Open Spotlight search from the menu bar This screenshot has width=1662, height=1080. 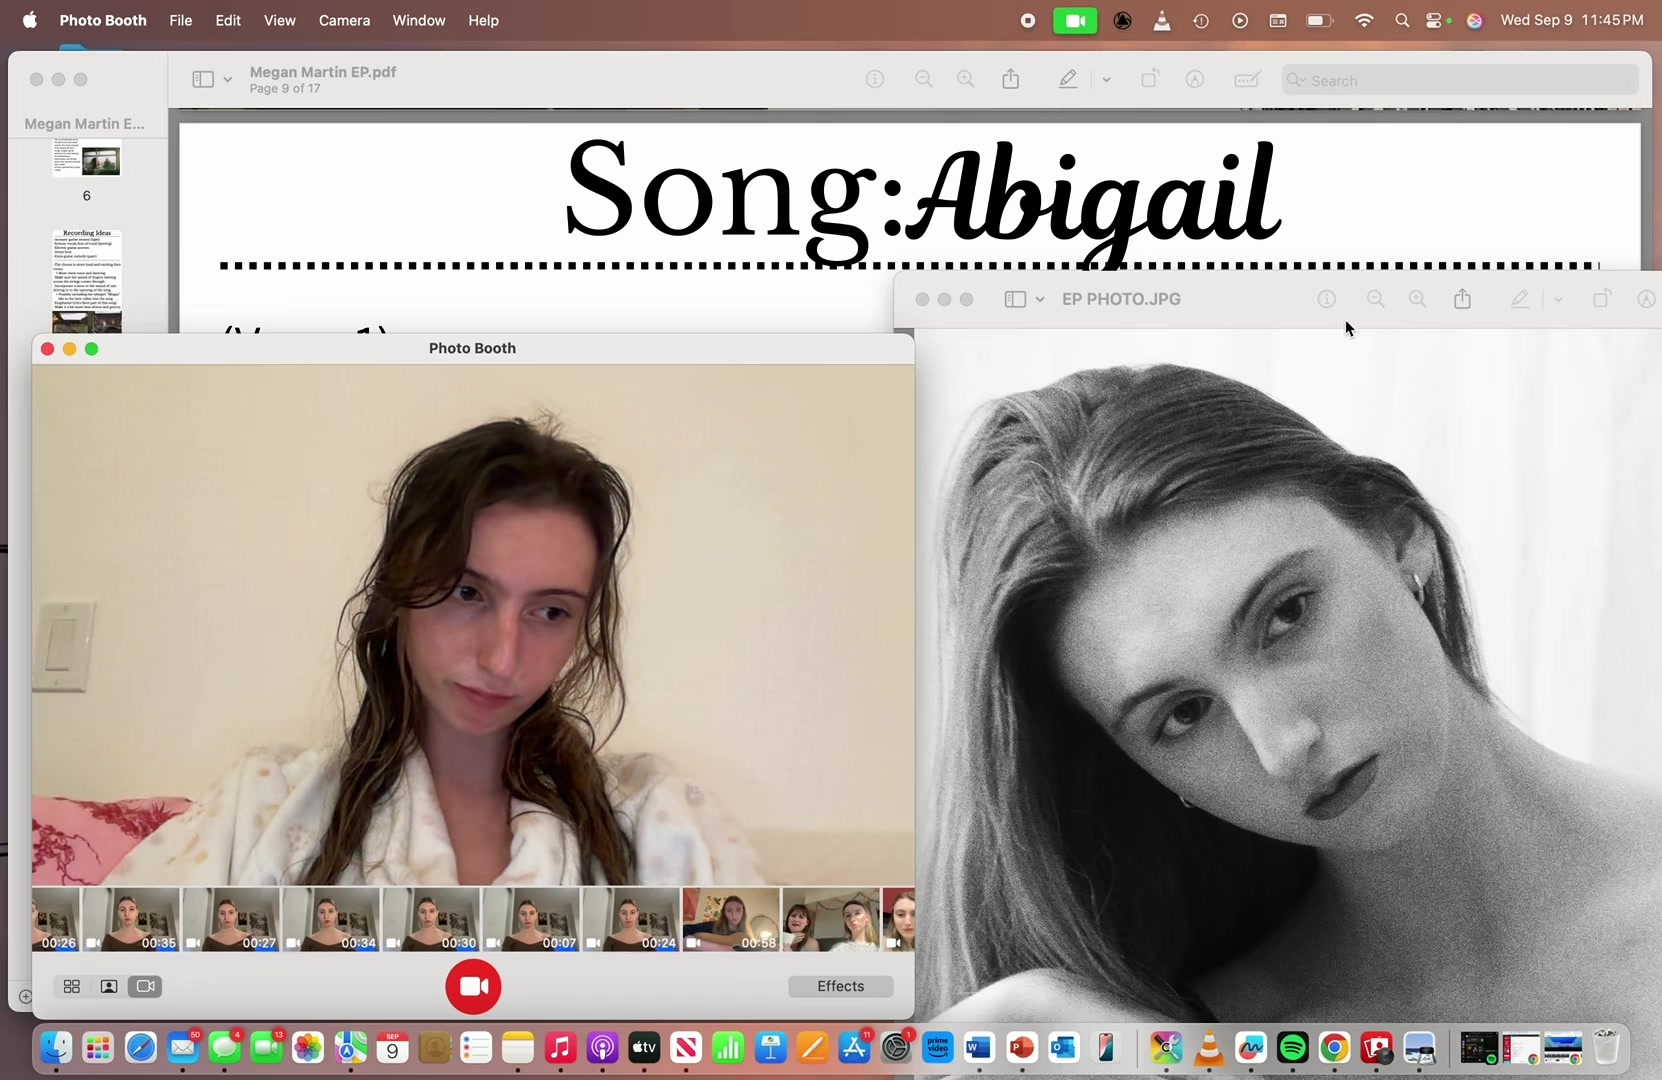(x=1402, y=20)
